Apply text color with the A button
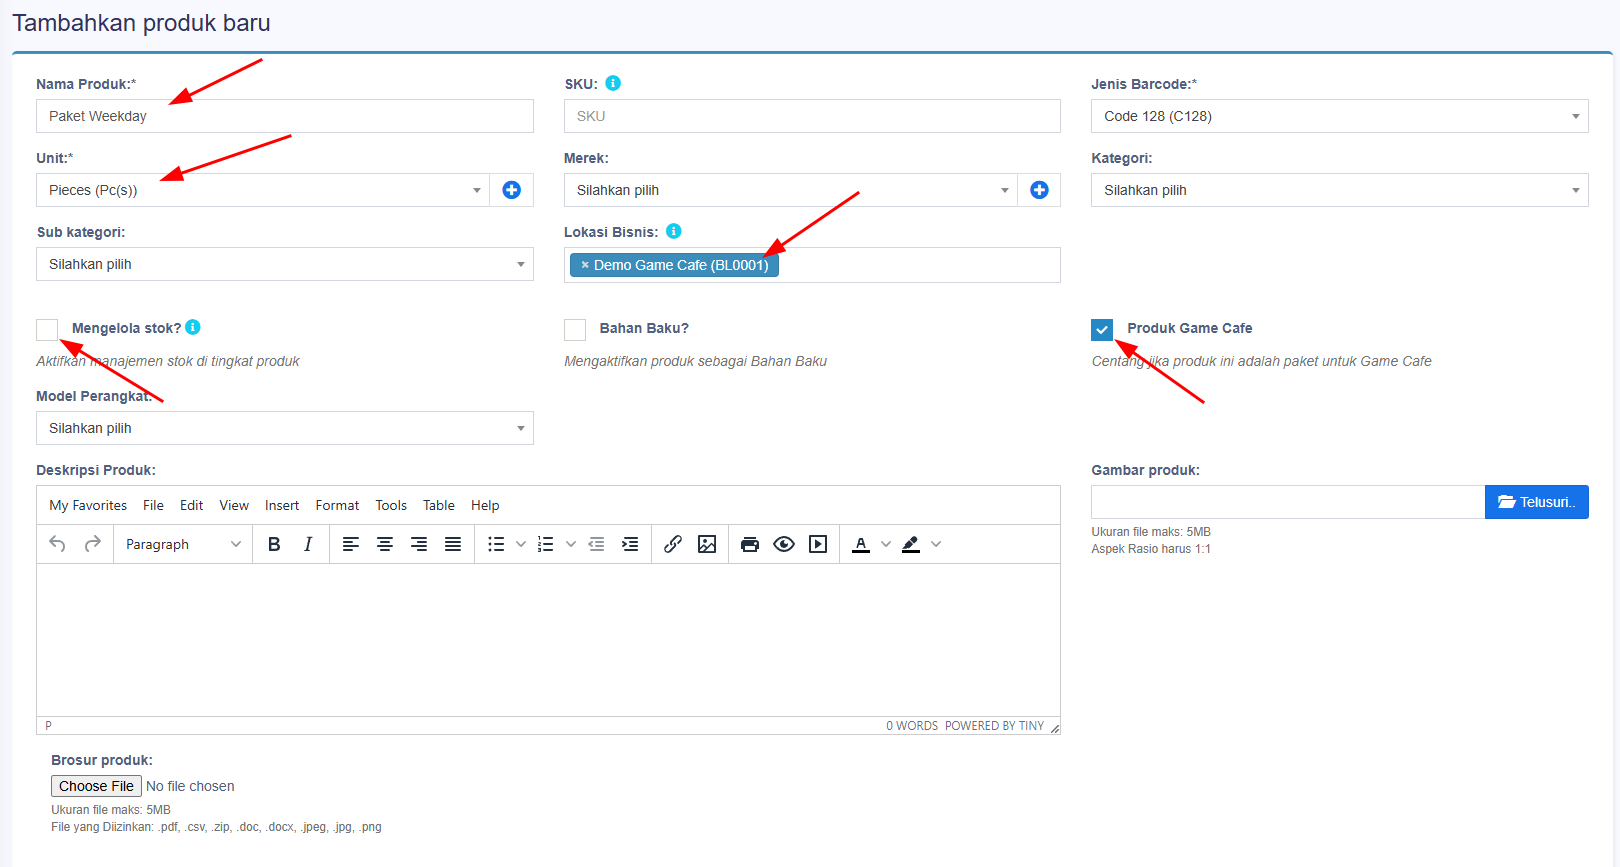 pyautogui.click(x=861, y=544)
